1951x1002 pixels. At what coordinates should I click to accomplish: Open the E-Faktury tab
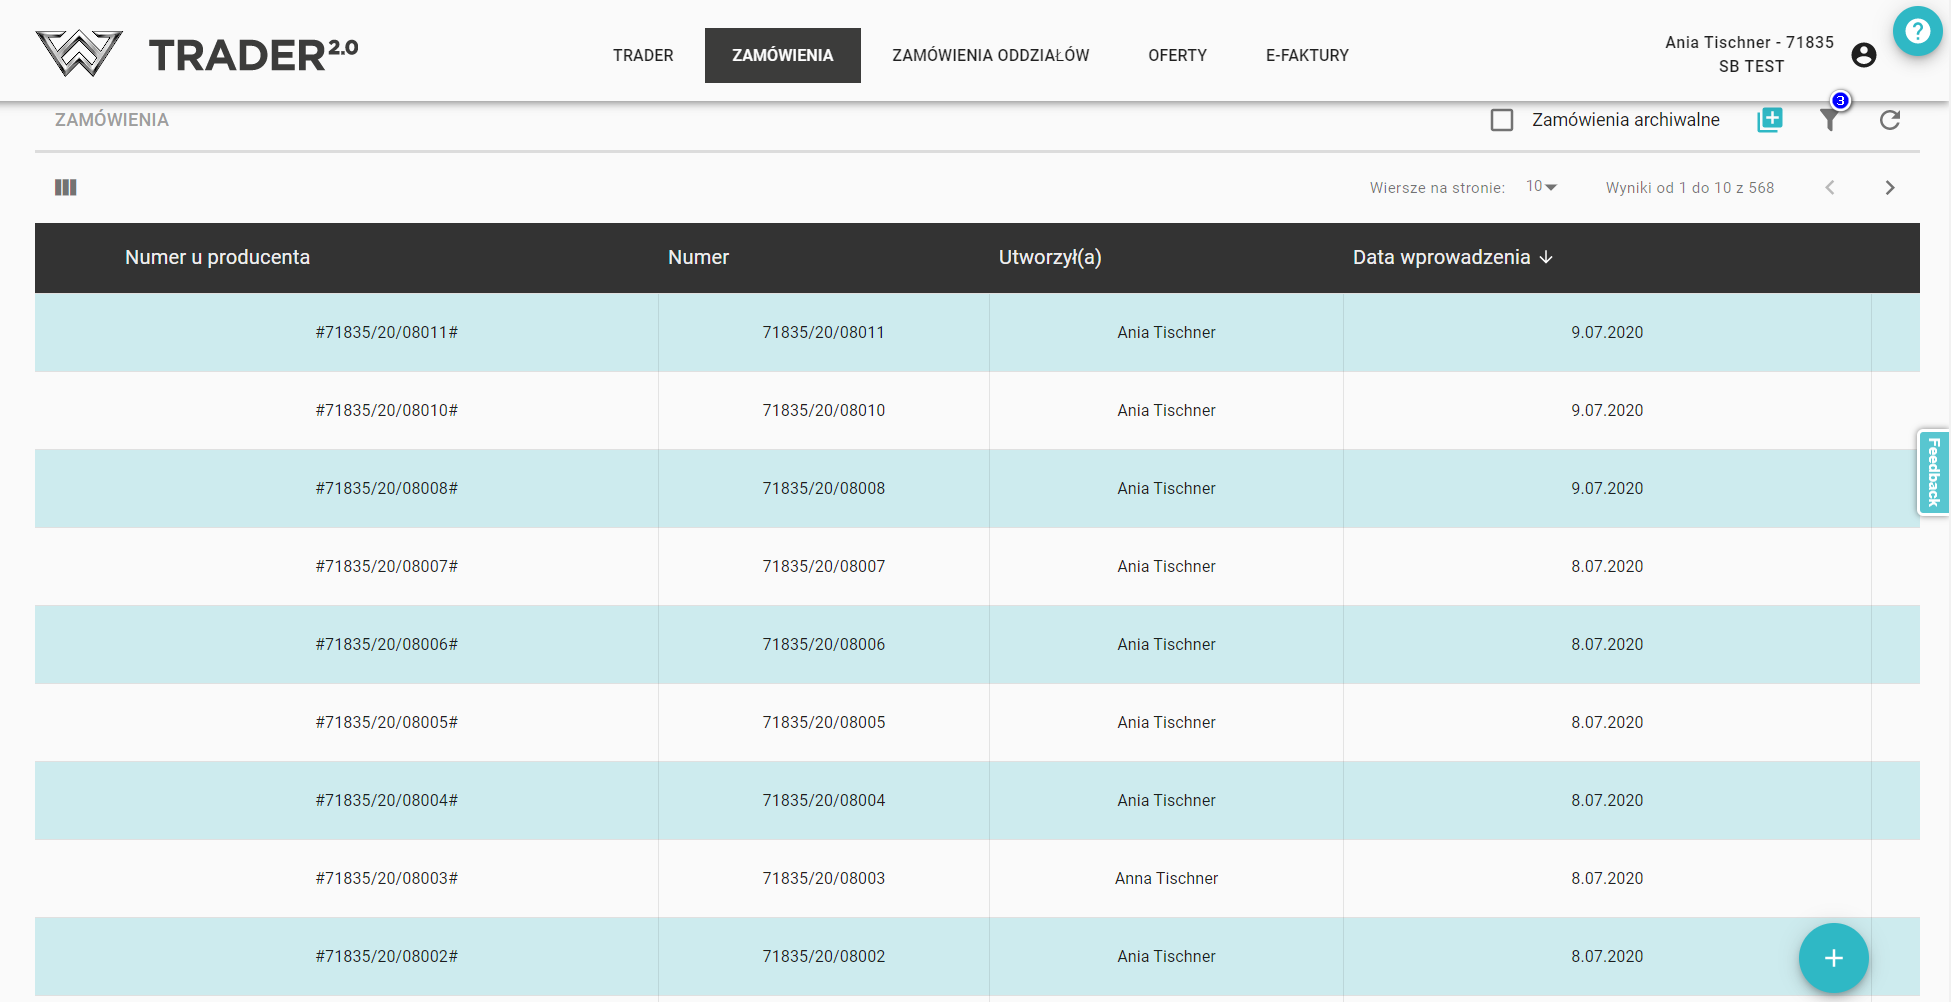point(1307,56)
